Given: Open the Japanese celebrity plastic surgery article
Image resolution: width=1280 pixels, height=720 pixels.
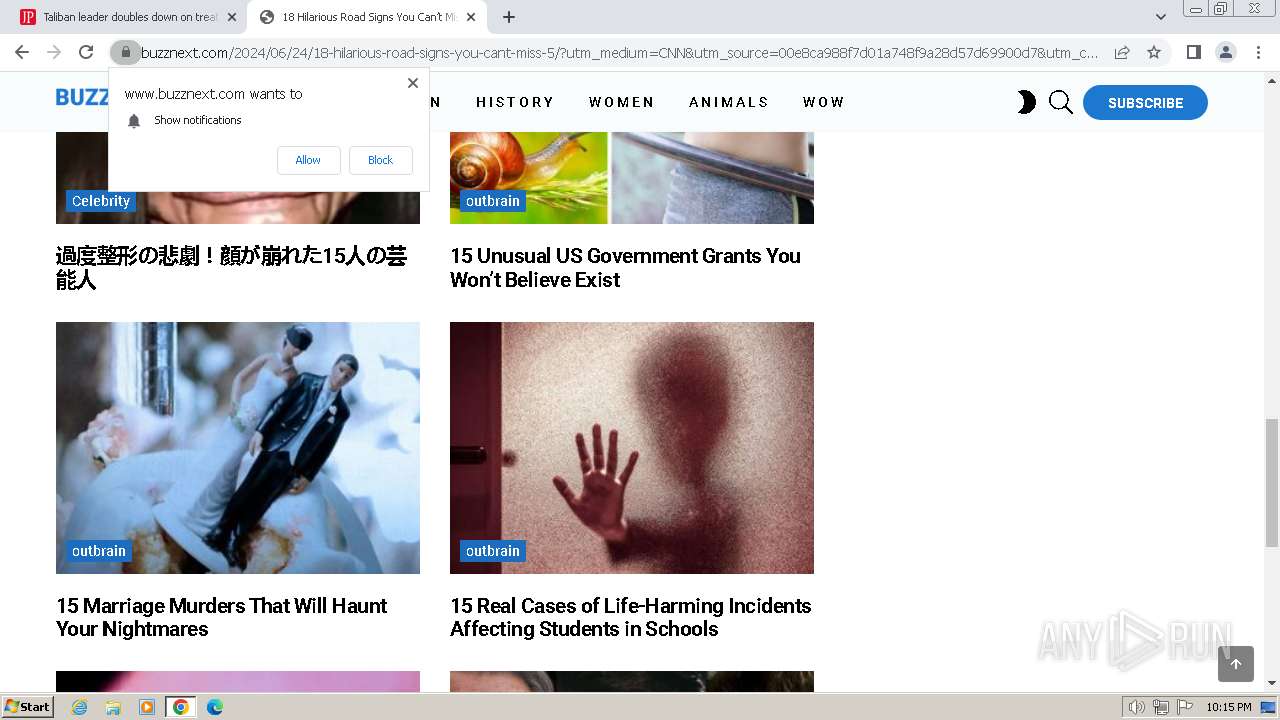Looking at the screenshot, I should [x=231, y=267].
